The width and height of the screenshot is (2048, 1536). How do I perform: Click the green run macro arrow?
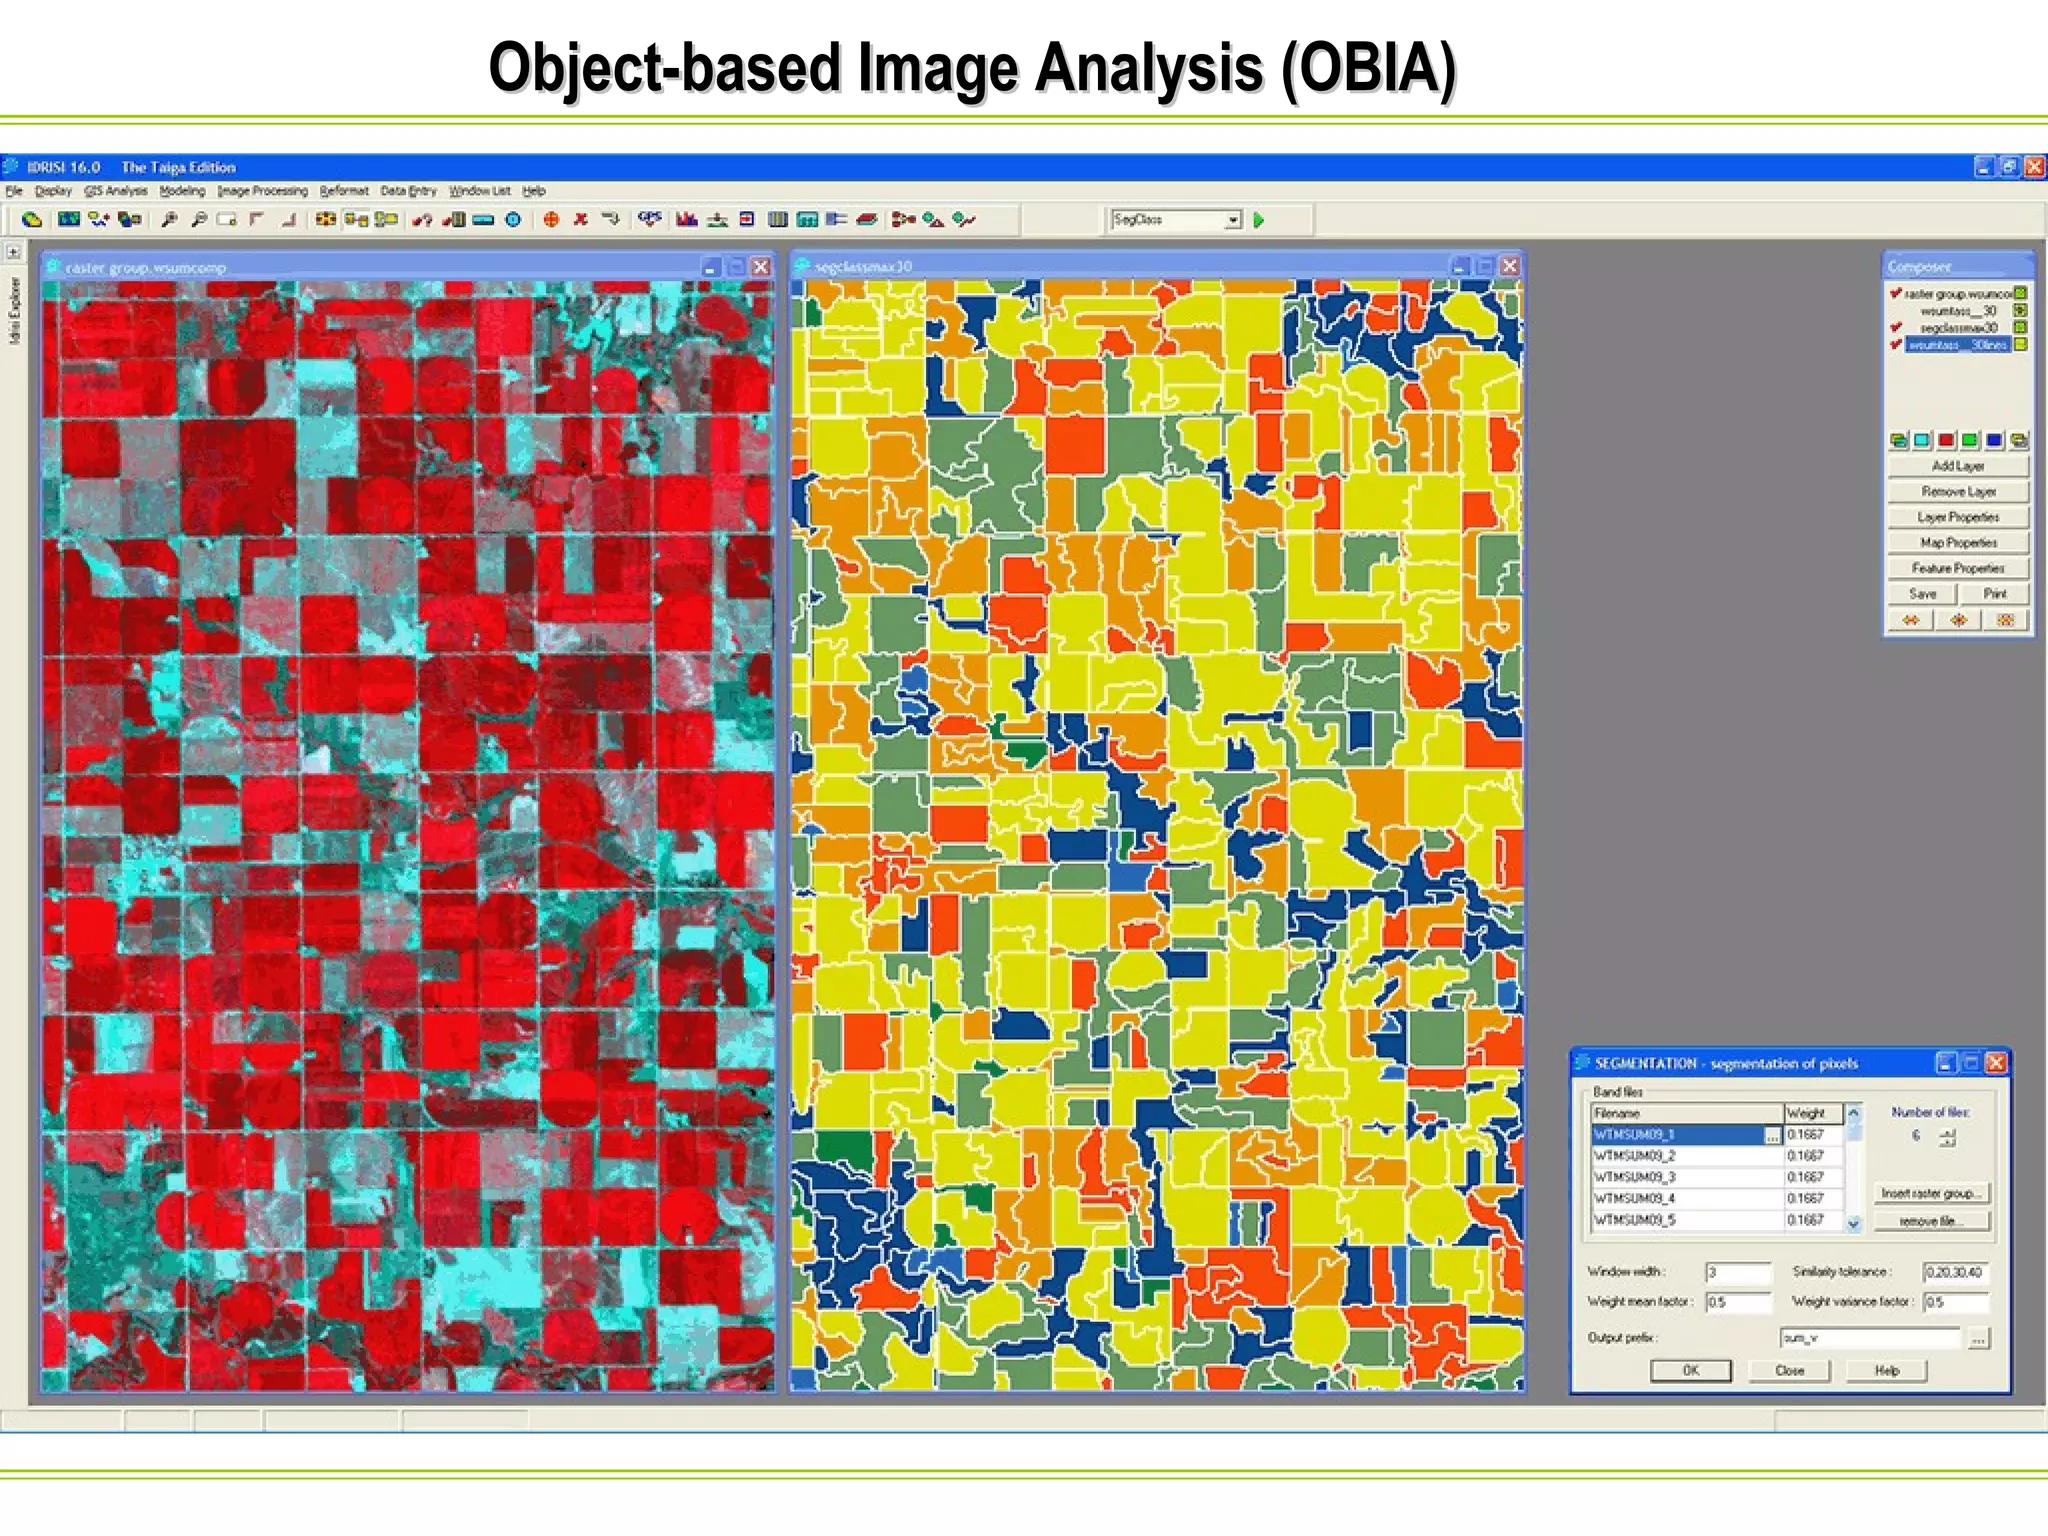(1259, 220)
